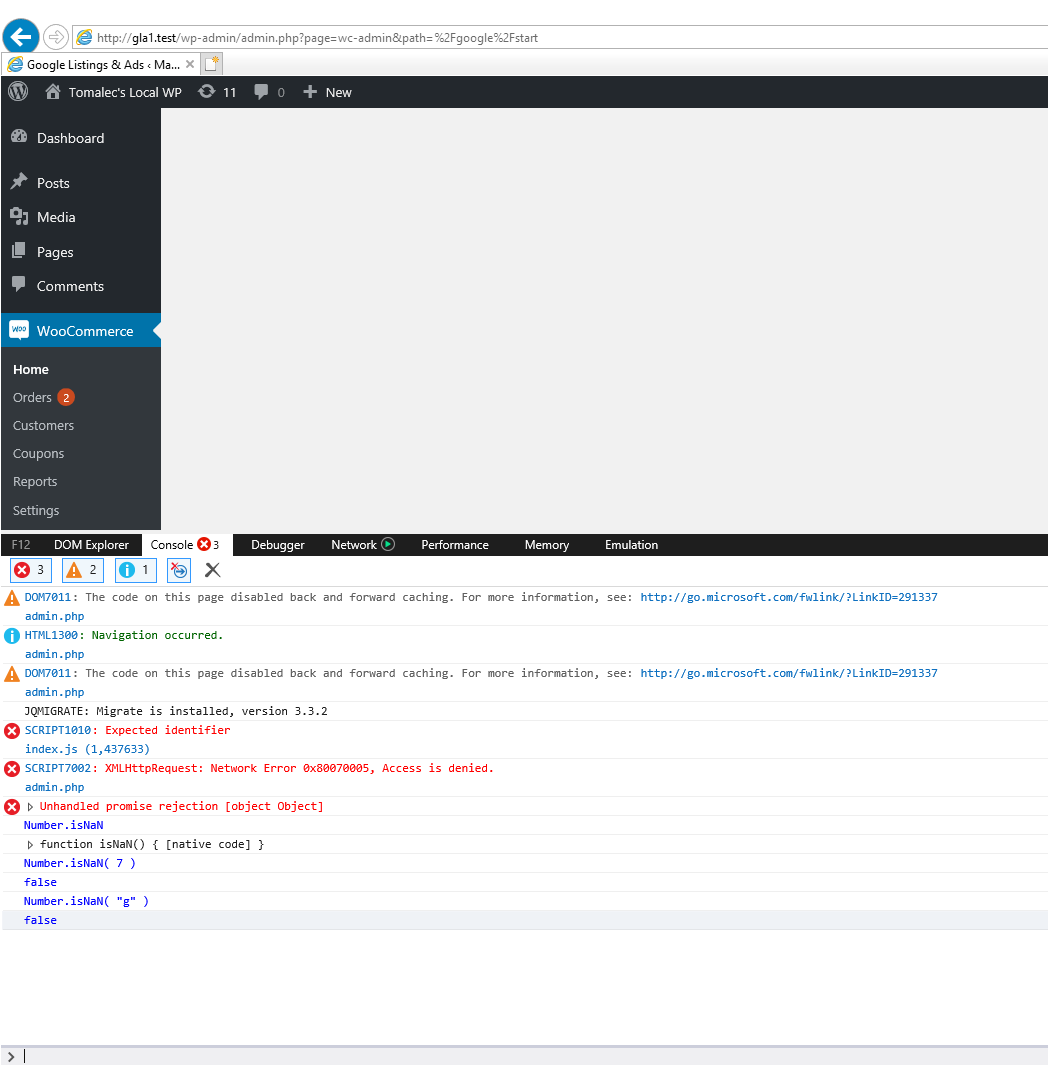1048x1065 pixels.
Task: Open Orders from the WooCommerce menu
Action: pos(32,397)
